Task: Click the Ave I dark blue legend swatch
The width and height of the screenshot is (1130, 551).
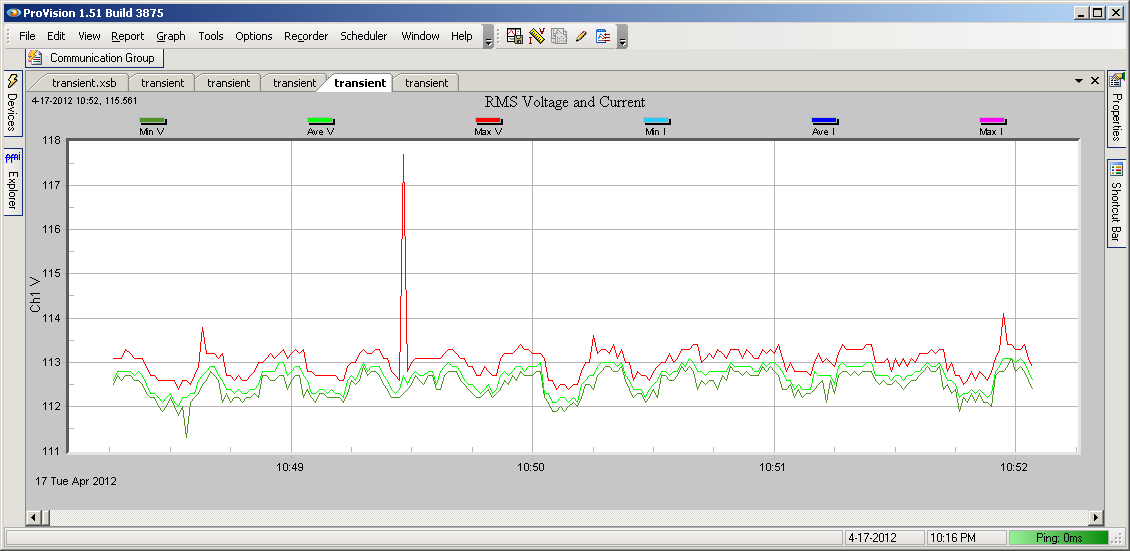Action: point(824,122)
